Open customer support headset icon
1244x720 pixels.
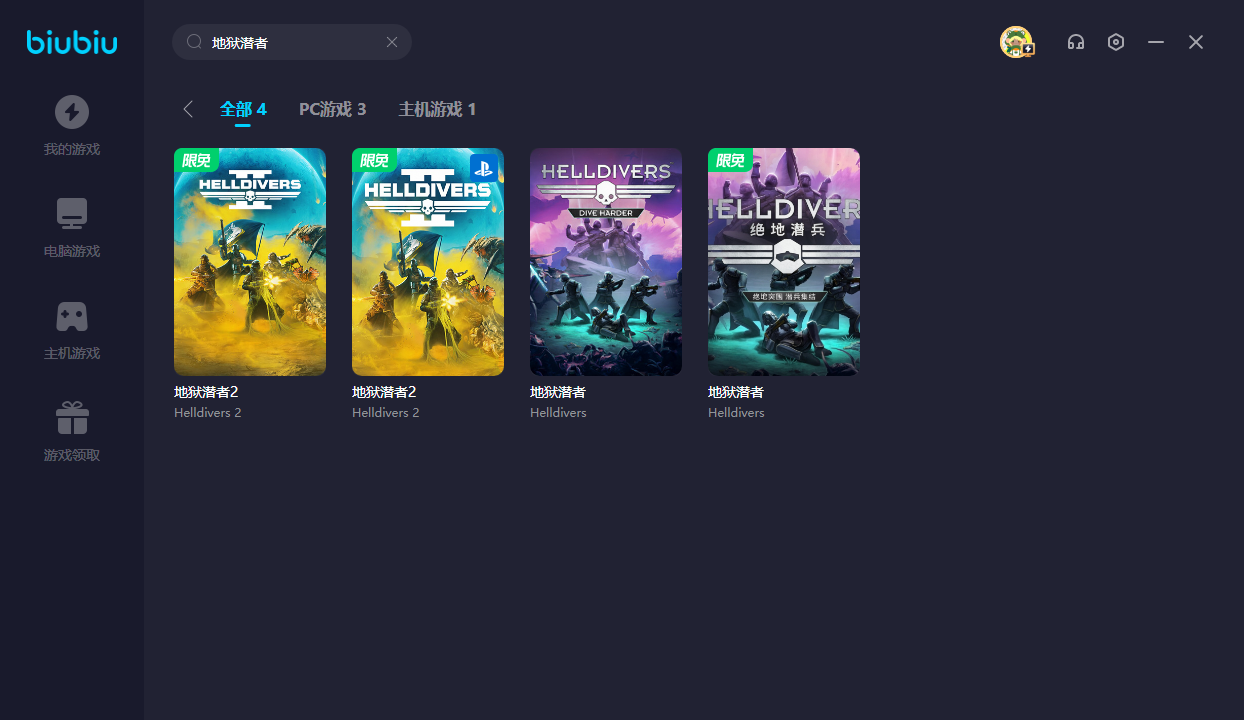(x=1076, y=42)
